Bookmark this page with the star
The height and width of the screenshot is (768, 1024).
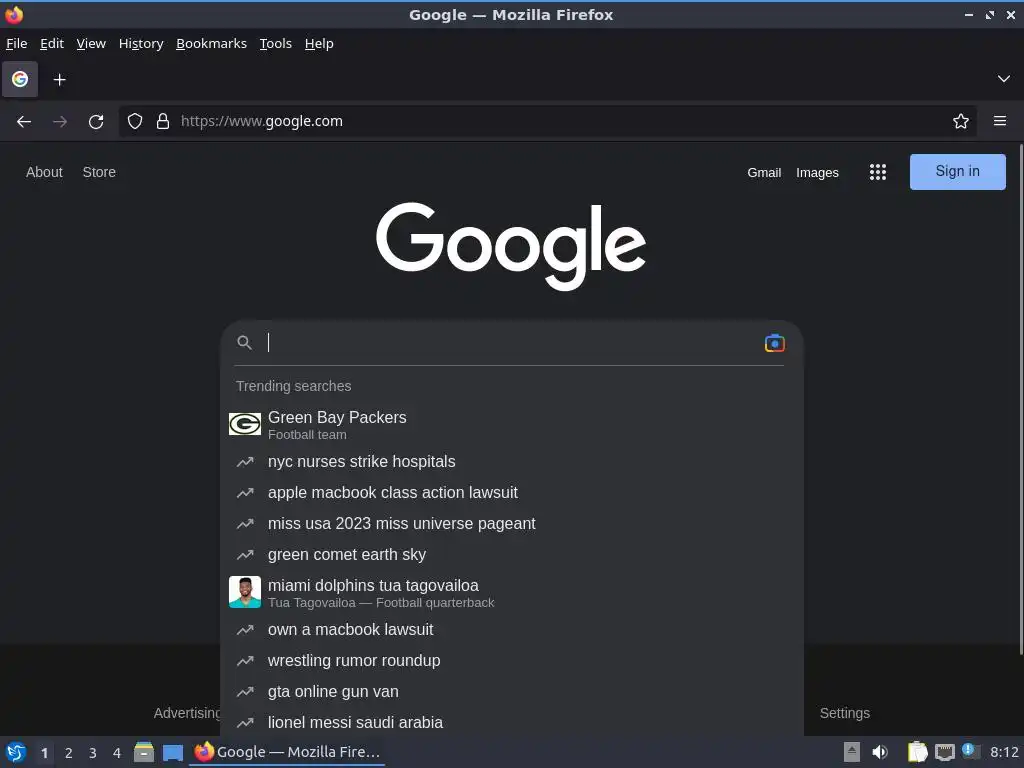tap(960, 121)
